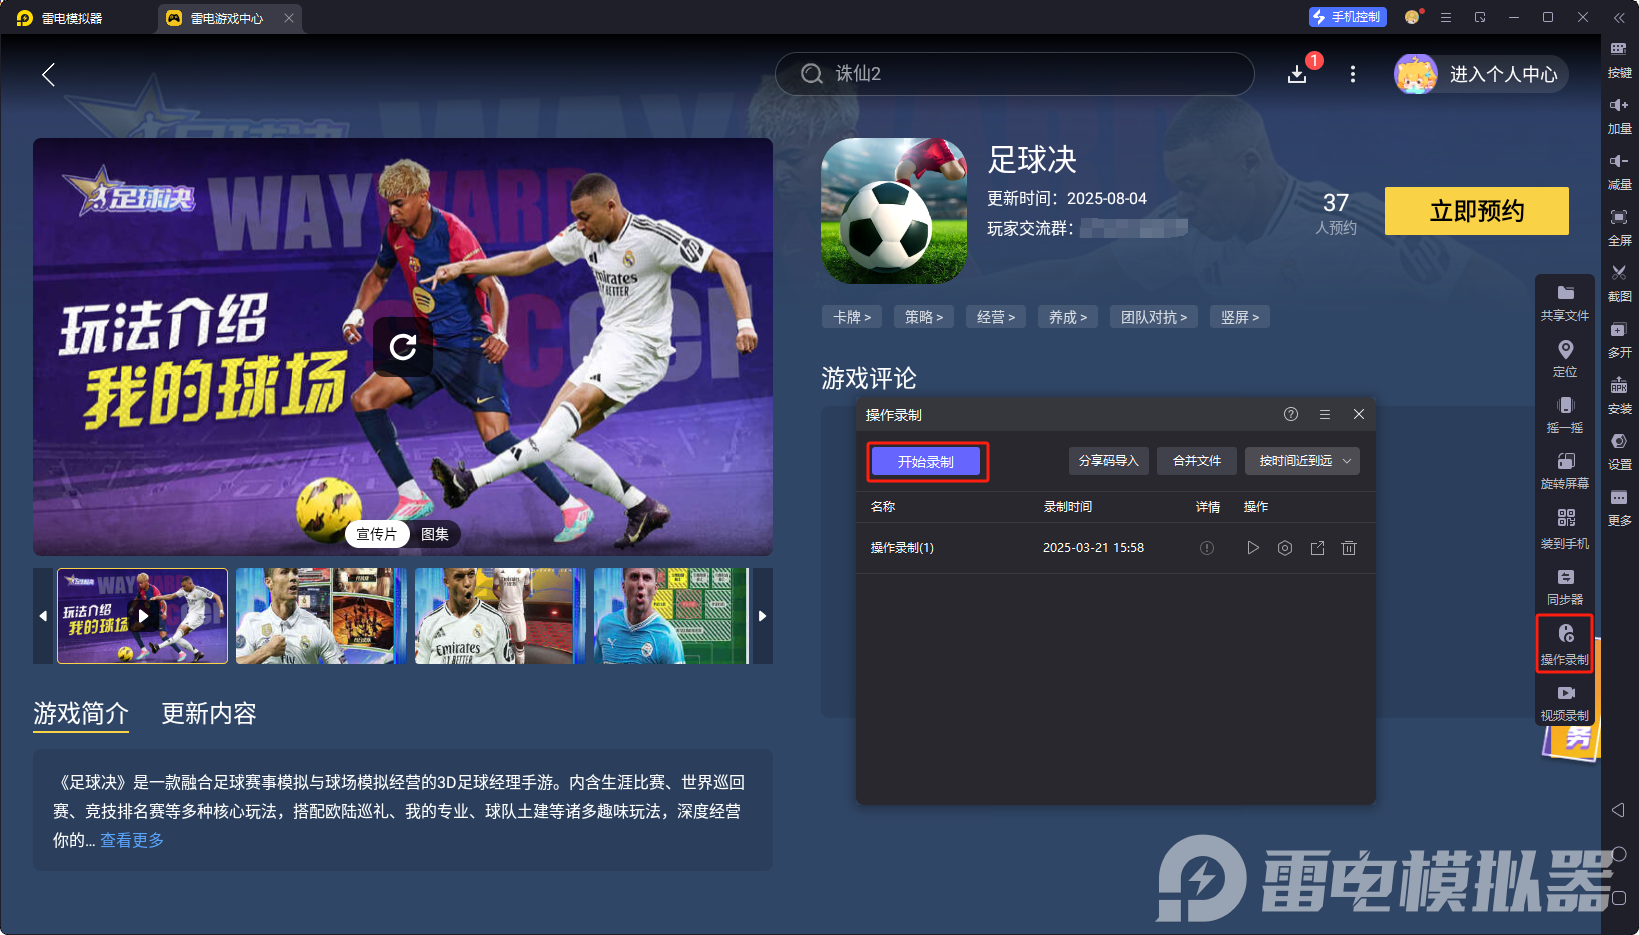Open the 定位 location tool
The width and height of the screenshot is (1639, 935).
click(x=1565, y=358)
